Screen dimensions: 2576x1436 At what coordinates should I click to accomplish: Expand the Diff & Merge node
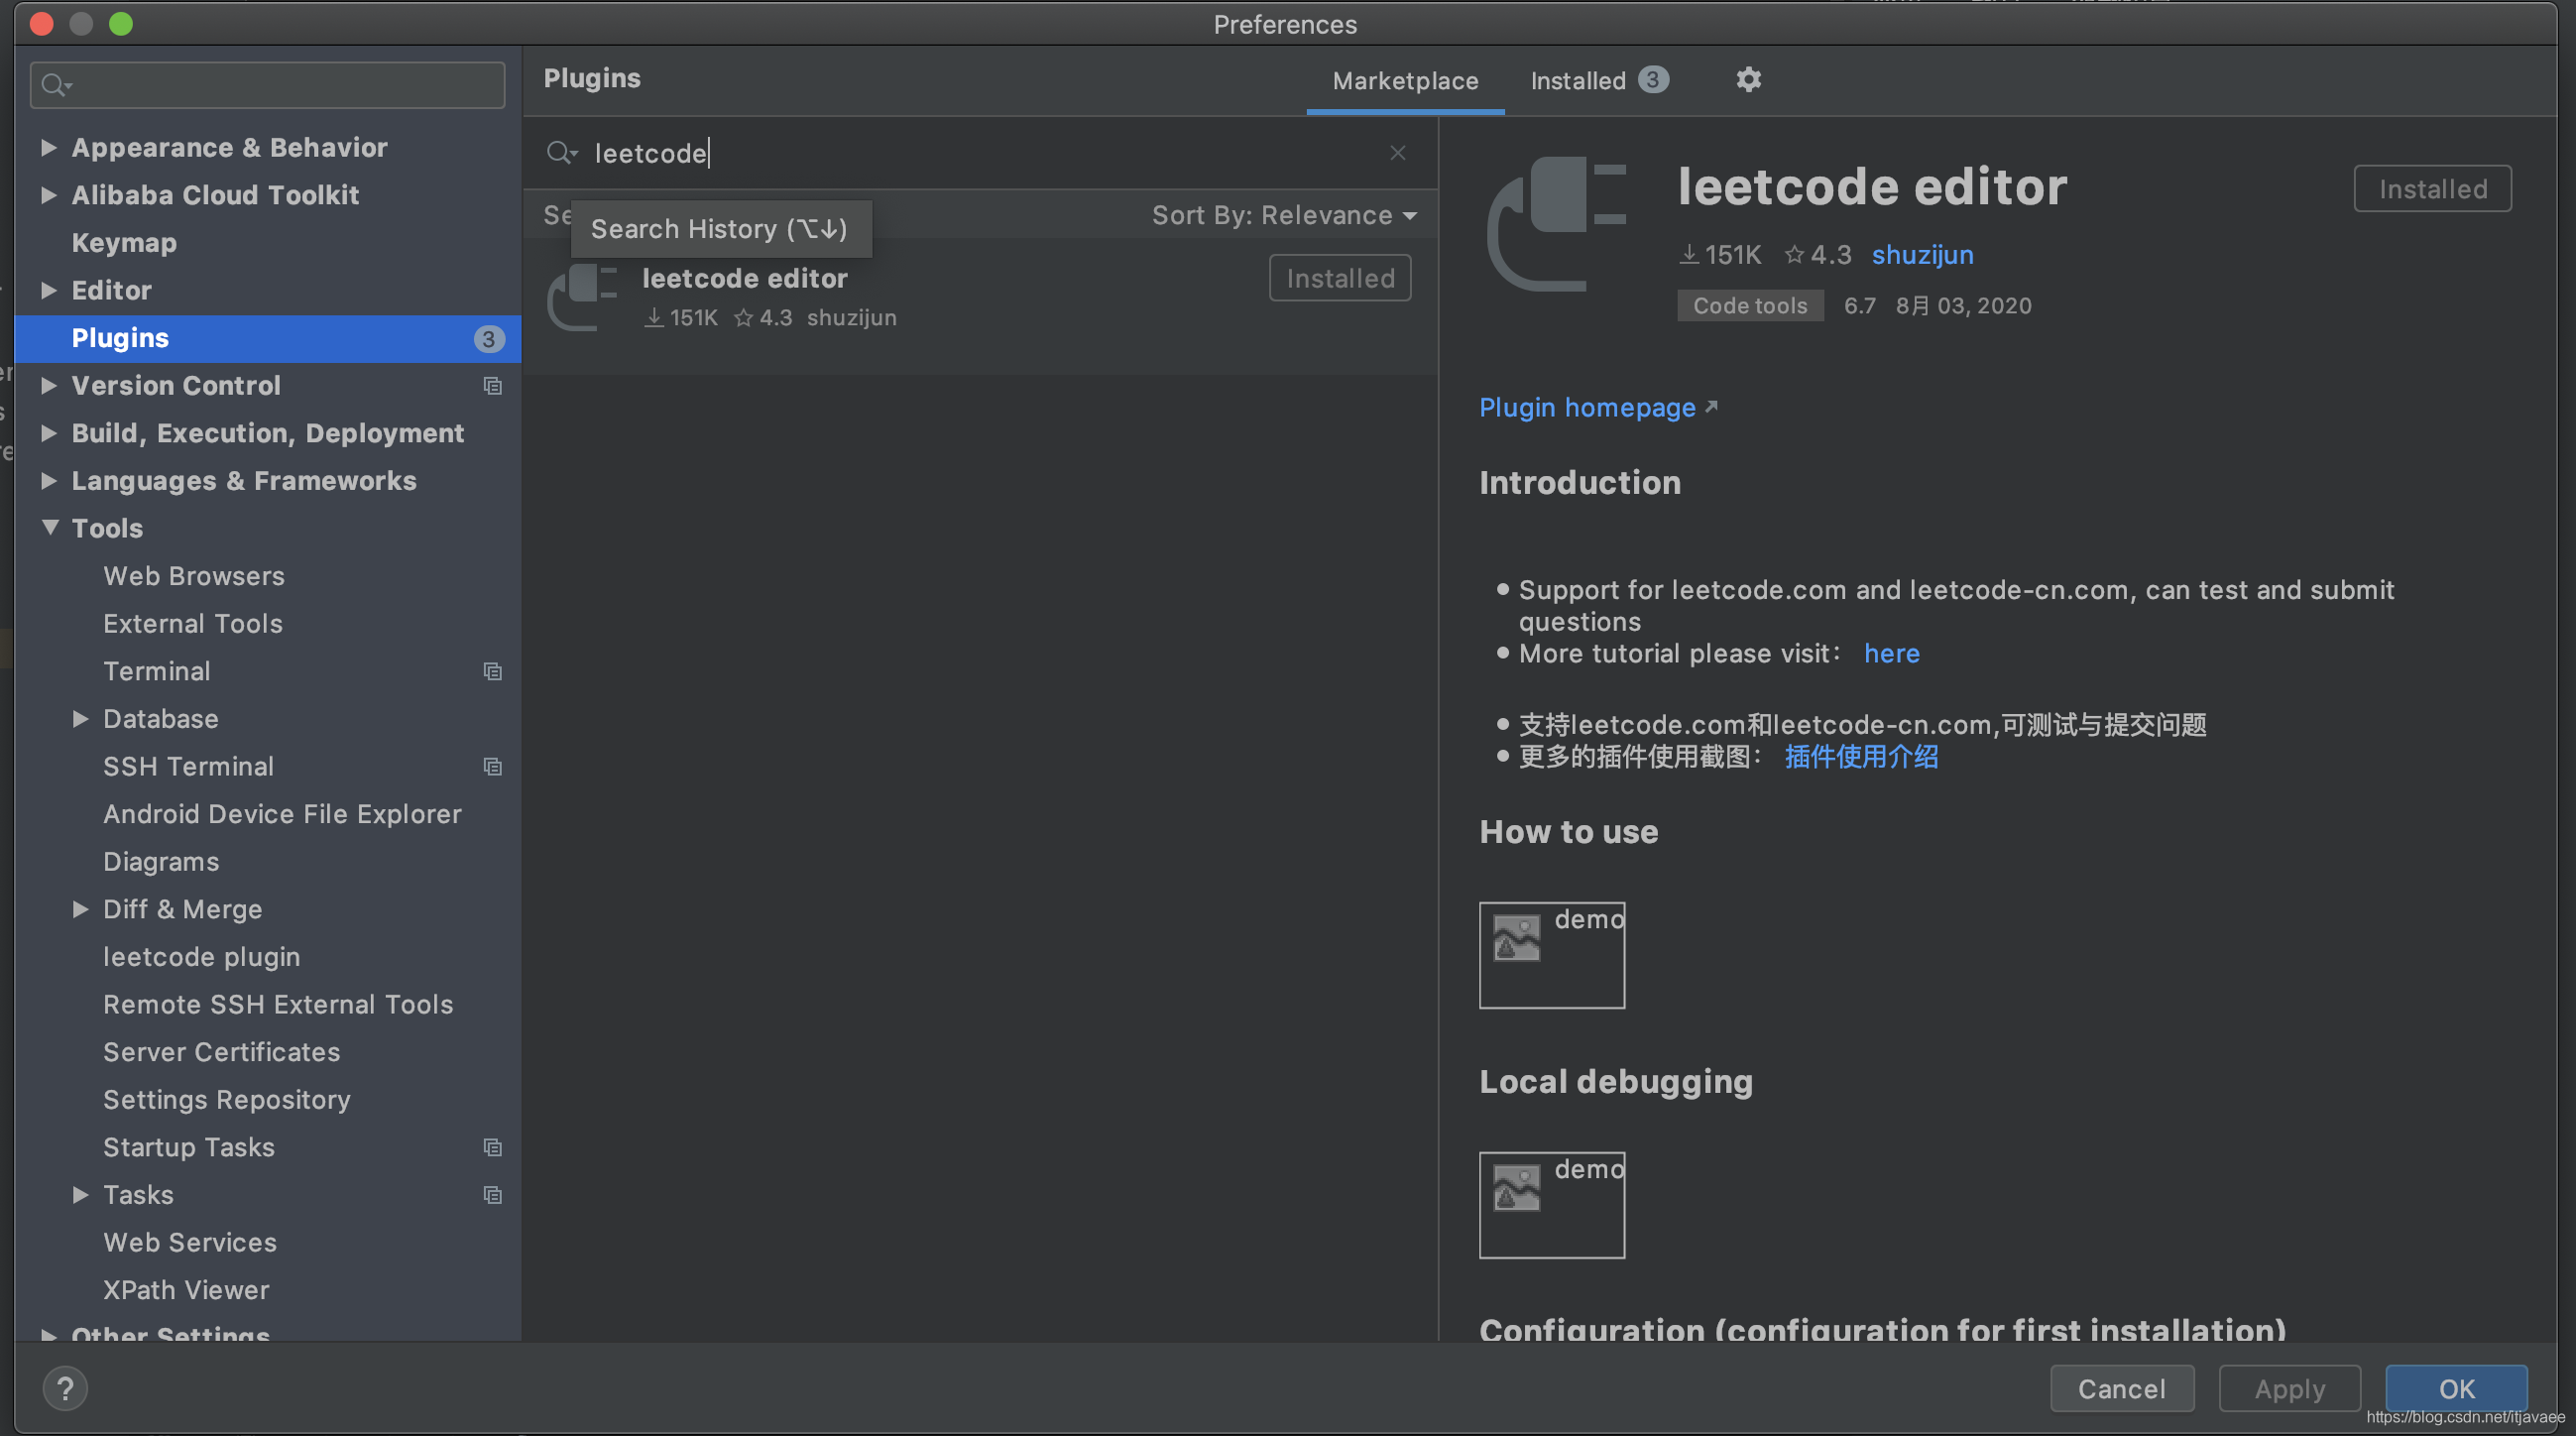pos(80,909)
